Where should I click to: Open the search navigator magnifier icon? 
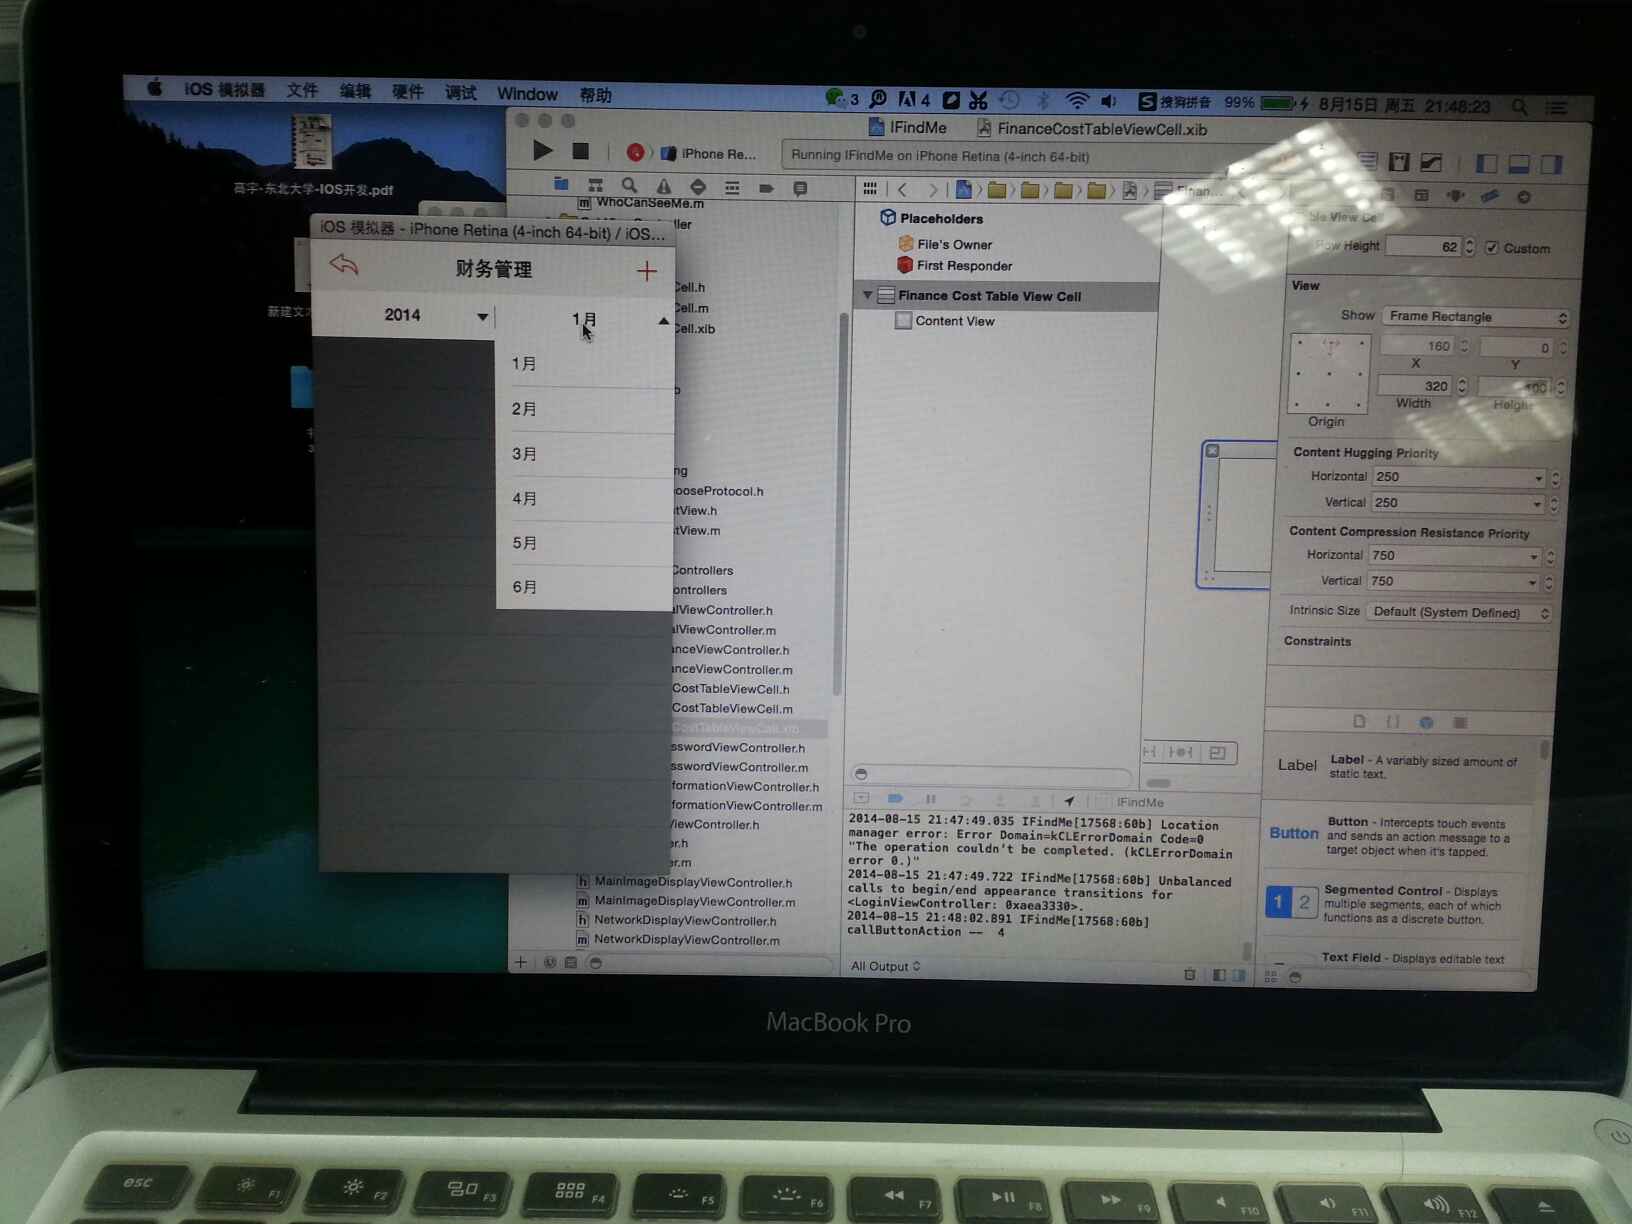pos(629,186)
